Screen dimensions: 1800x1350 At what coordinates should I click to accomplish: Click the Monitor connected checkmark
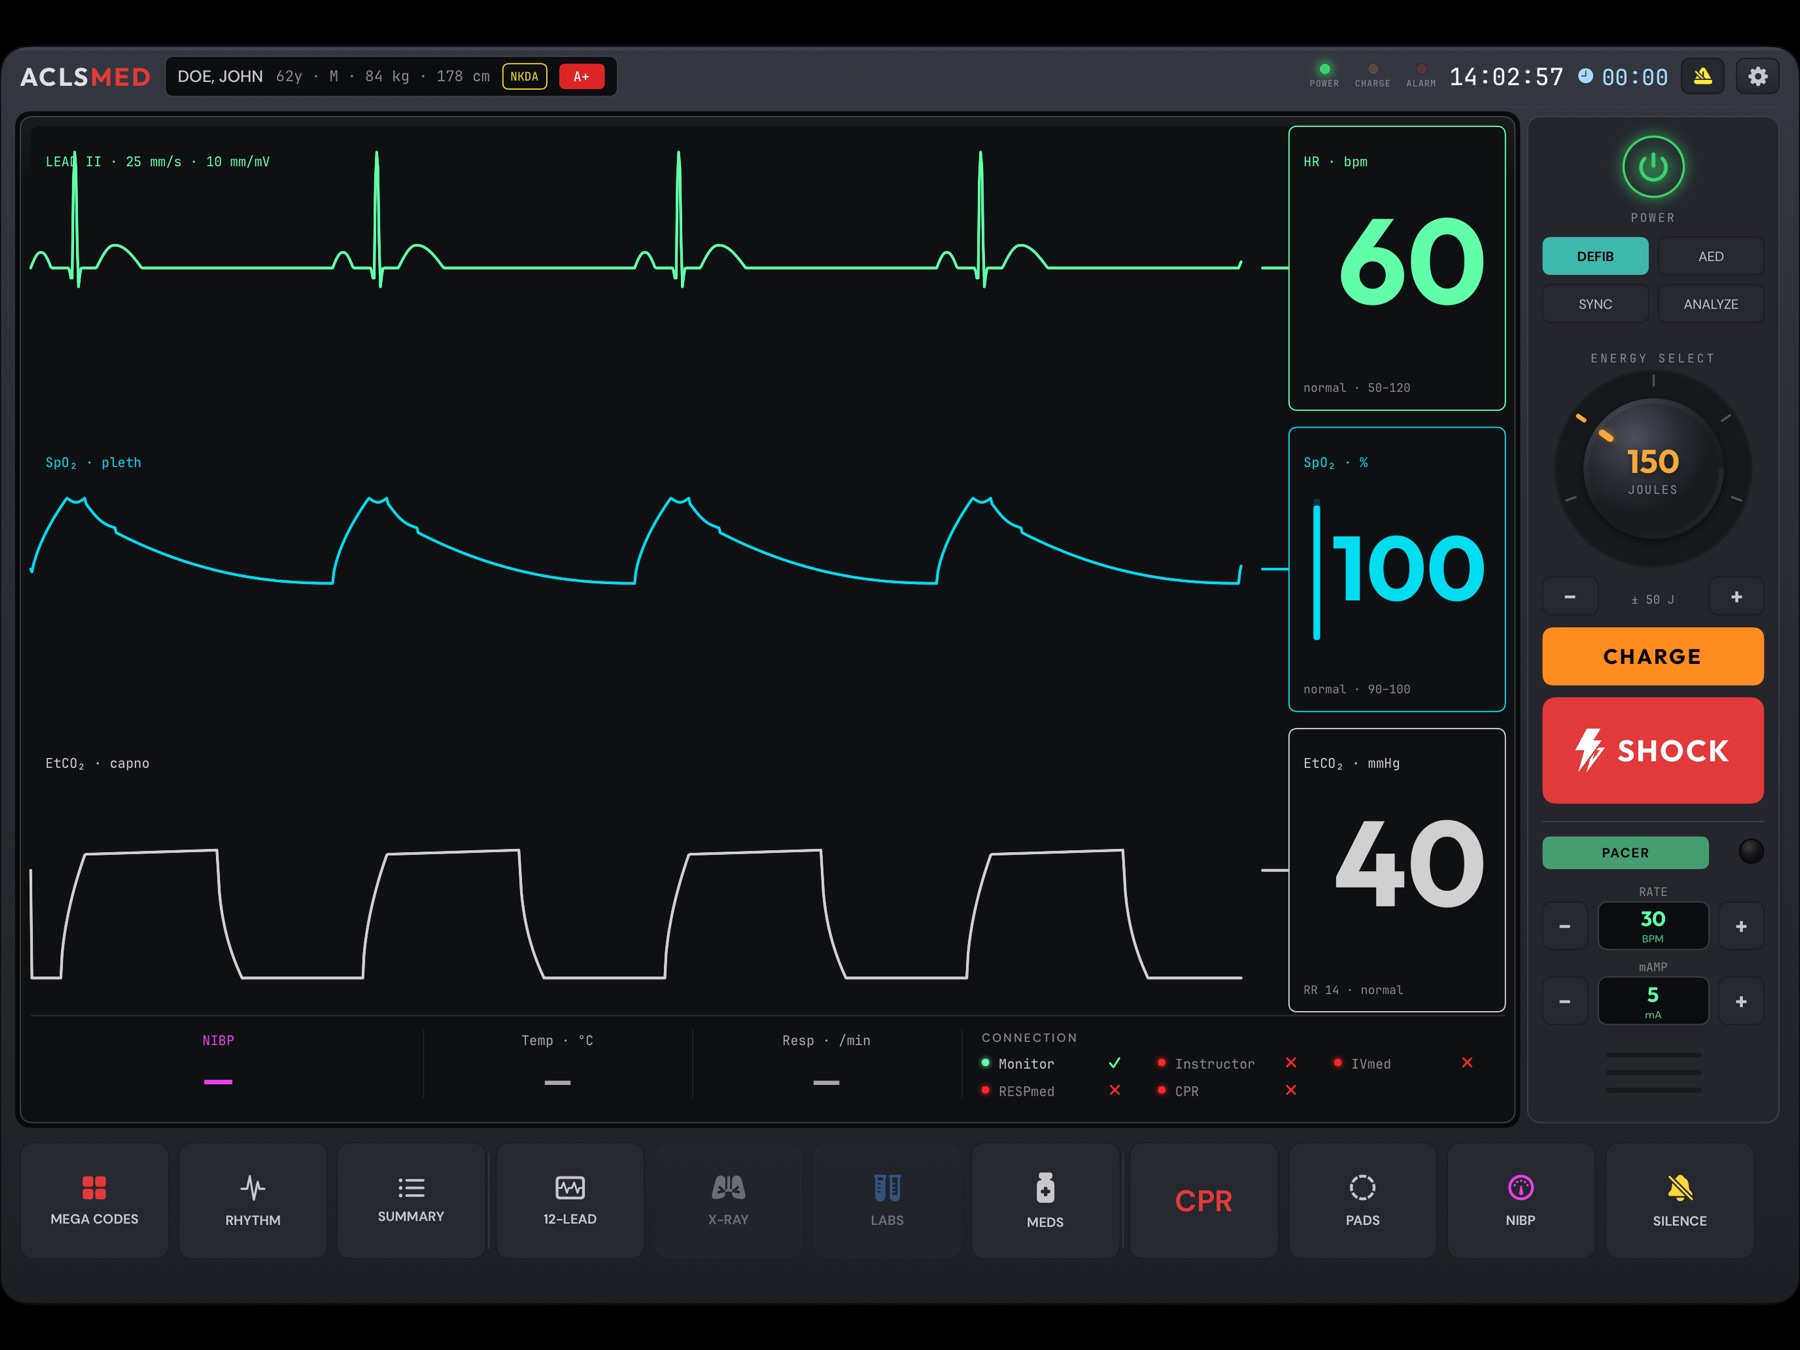(x=1114, y=1063)
